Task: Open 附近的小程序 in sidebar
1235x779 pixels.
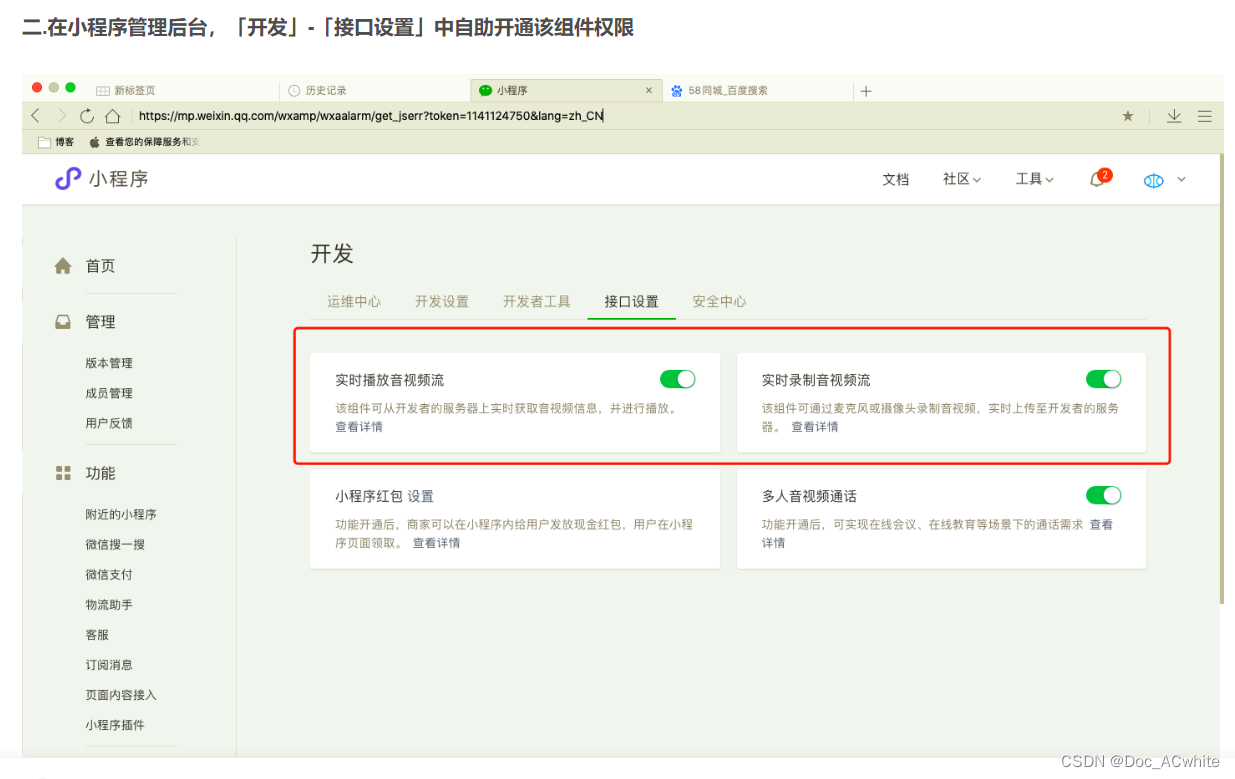Action: click(121, 514)
